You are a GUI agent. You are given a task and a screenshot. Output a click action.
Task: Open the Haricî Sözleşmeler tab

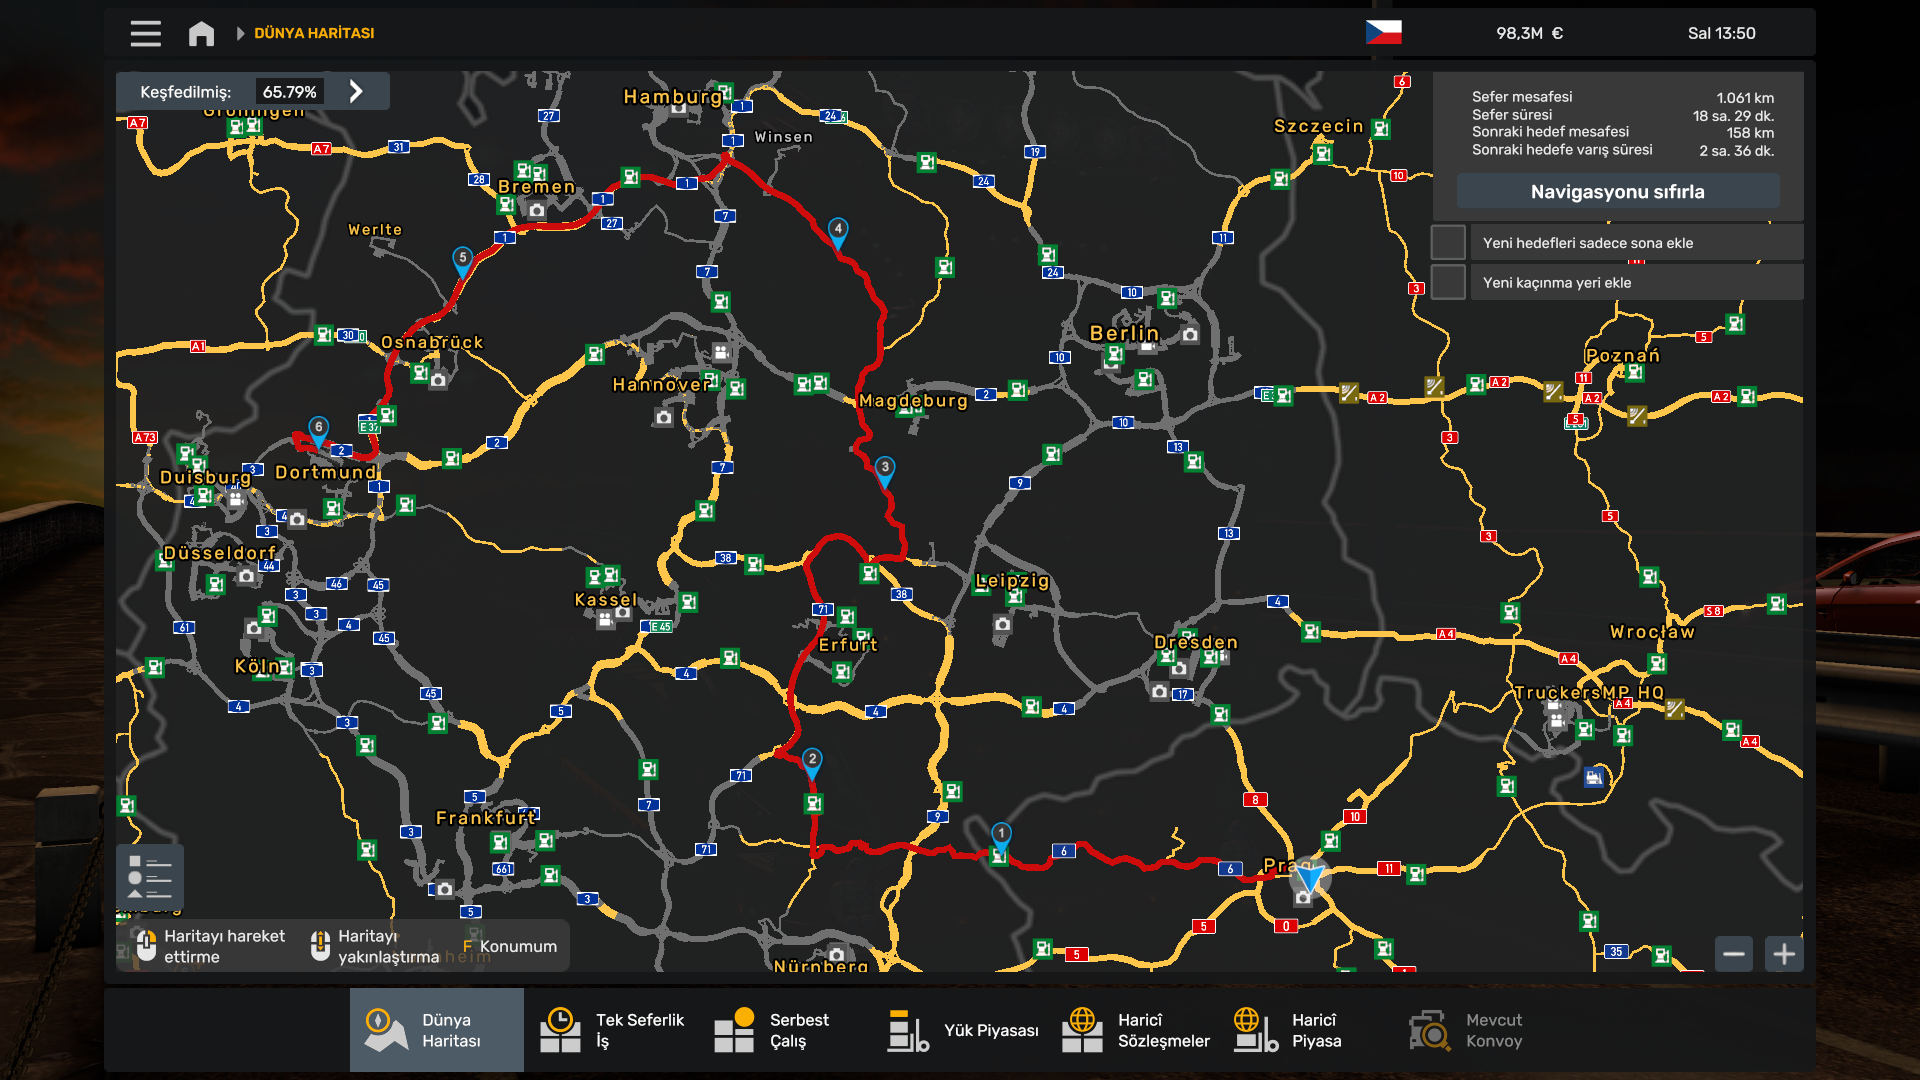pos(1136,1030)
